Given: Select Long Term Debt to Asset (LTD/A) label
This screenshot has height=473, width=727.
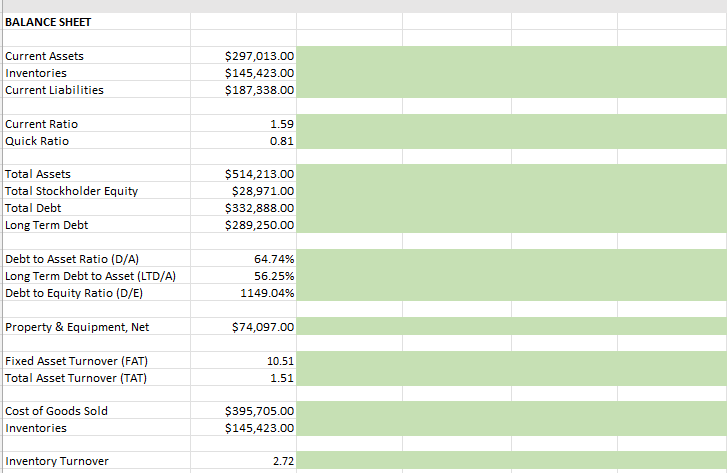Looking at the screenshot, I should point(96,275).
